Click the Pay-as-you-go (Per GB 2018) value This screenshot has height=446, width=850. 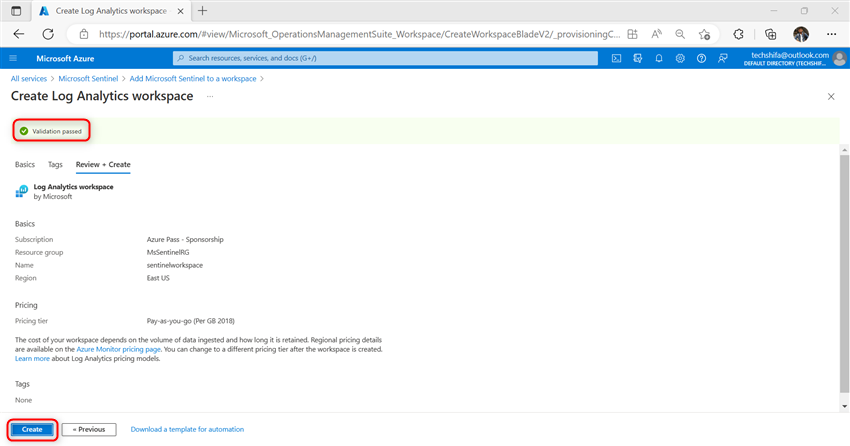pyautogui.click(x=190, y=321)
